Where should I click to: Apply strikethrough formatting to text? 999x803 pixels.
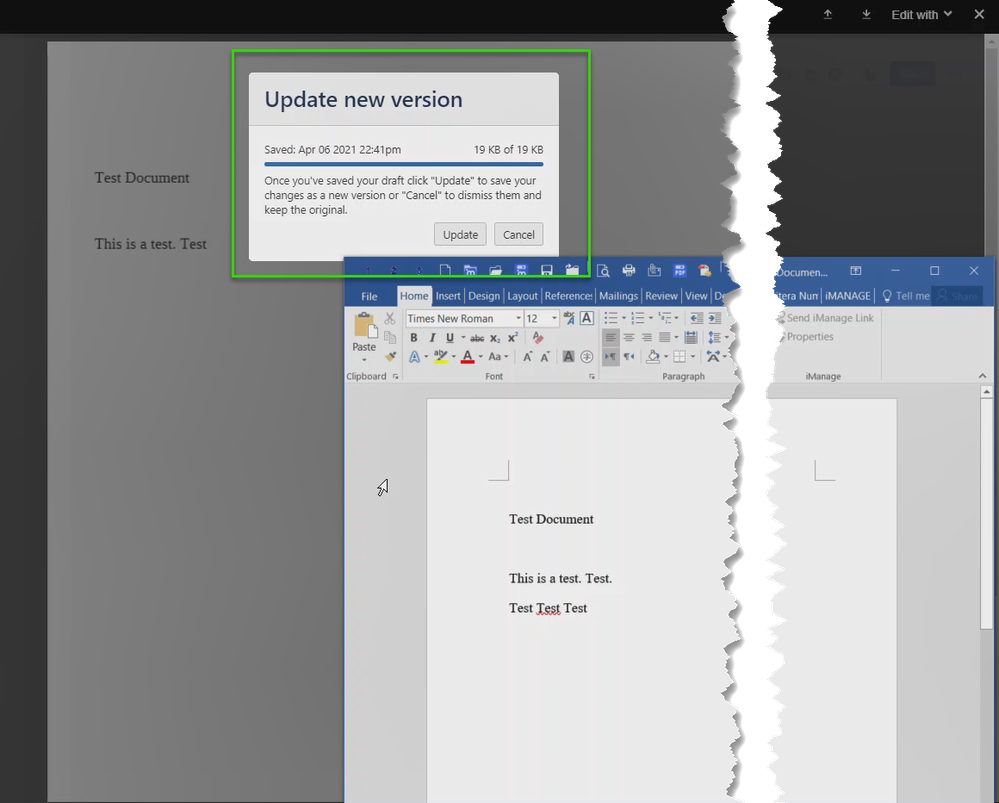pos(477,337)
